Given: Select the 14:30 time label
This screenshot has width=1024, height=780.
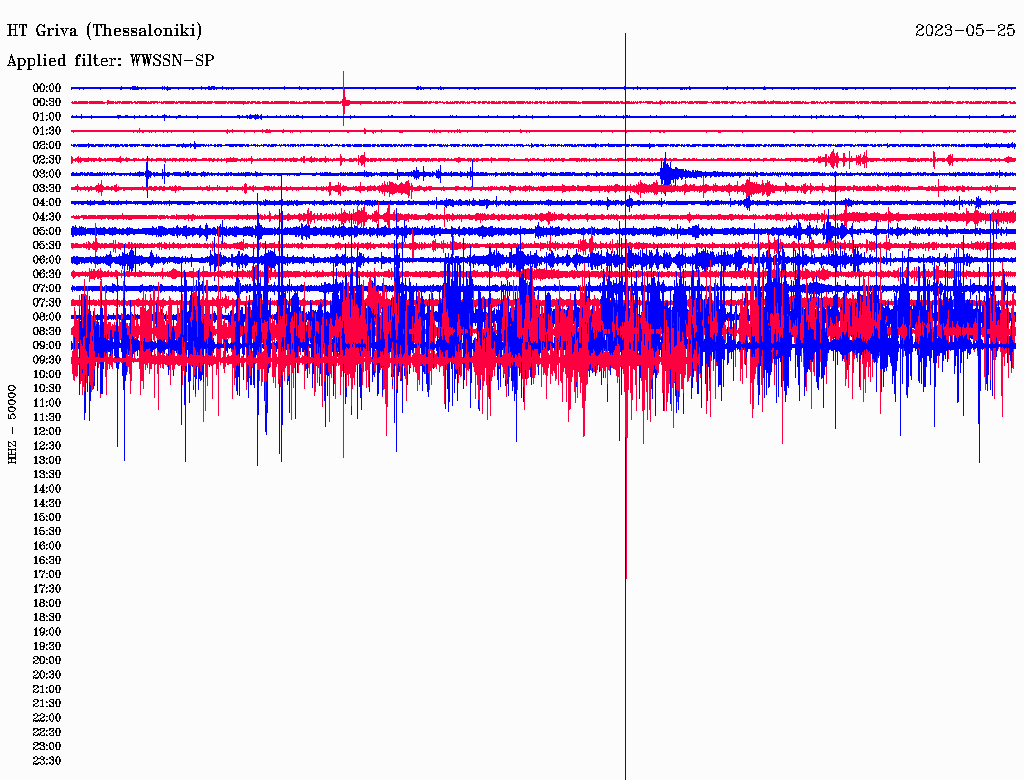Looking at the screenshot, I should 47,503.
